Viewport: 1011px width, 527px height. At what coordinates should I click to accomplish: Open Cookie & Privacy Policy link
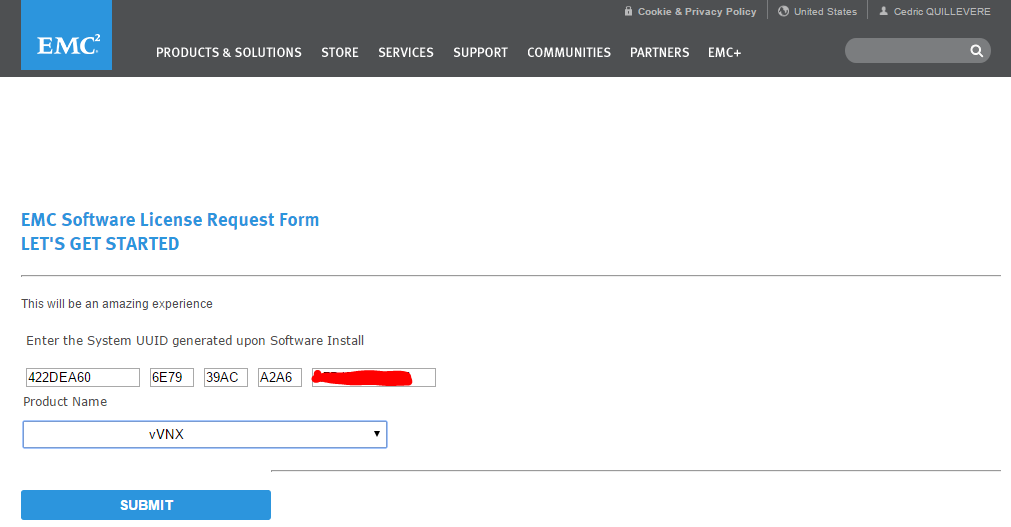pos(697,12)
